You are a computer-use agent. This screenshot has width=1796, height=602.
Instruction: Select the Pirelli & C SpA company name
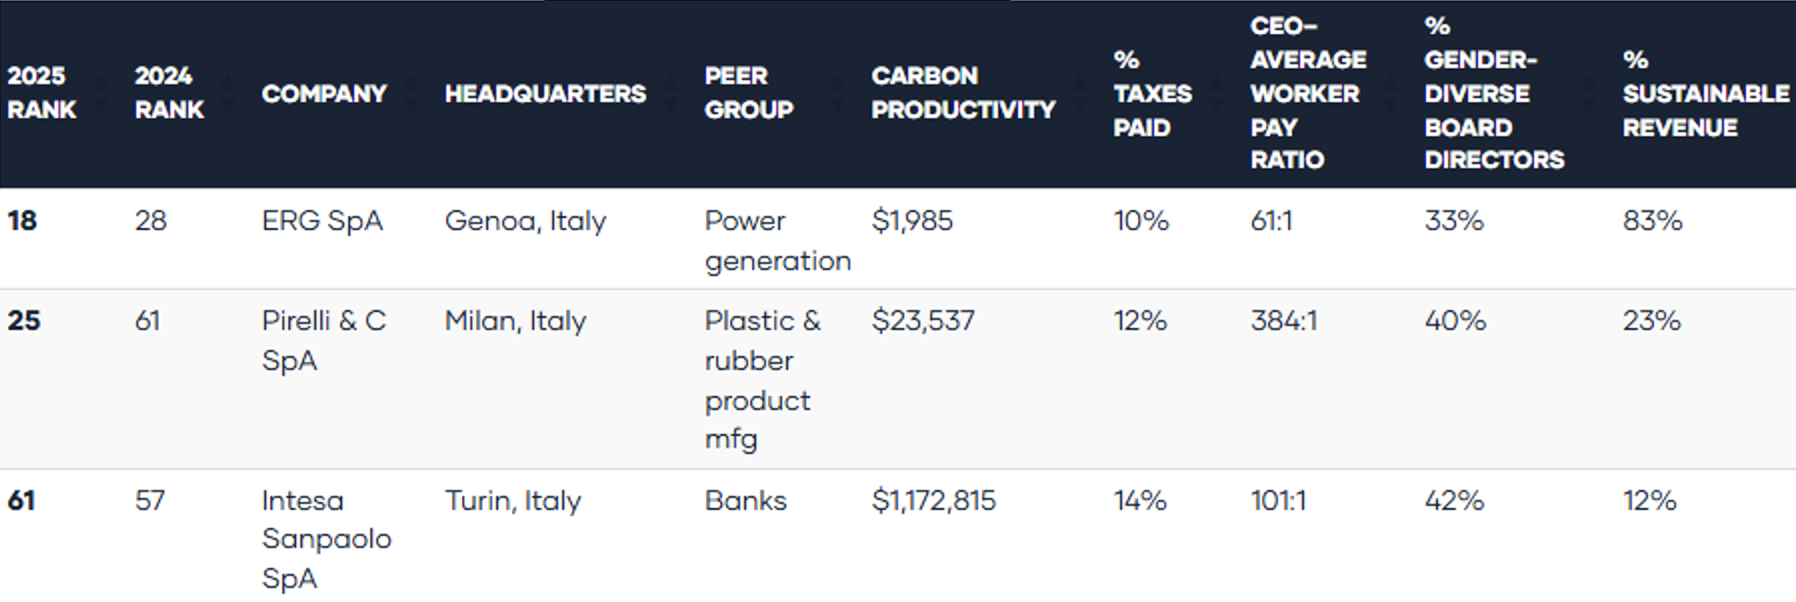click(323, 340)
